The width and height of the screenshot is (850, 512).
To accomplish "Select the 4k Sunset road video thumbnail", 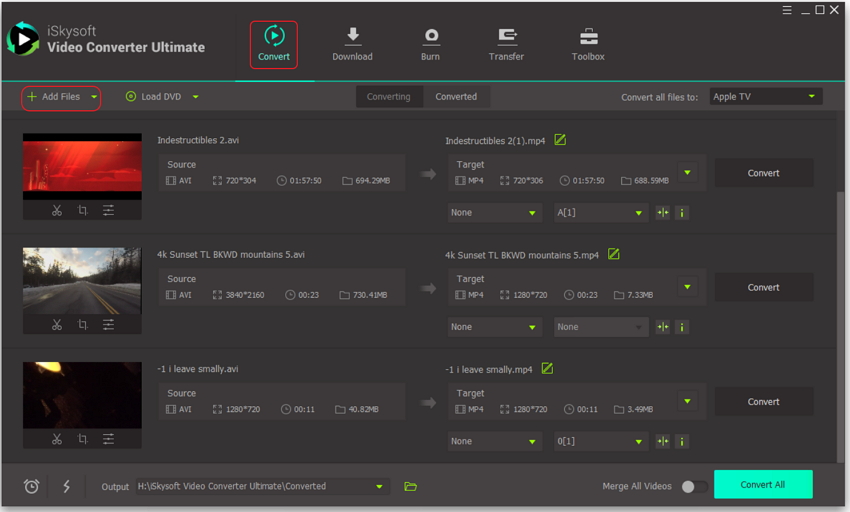I will (x=82, y=281).
